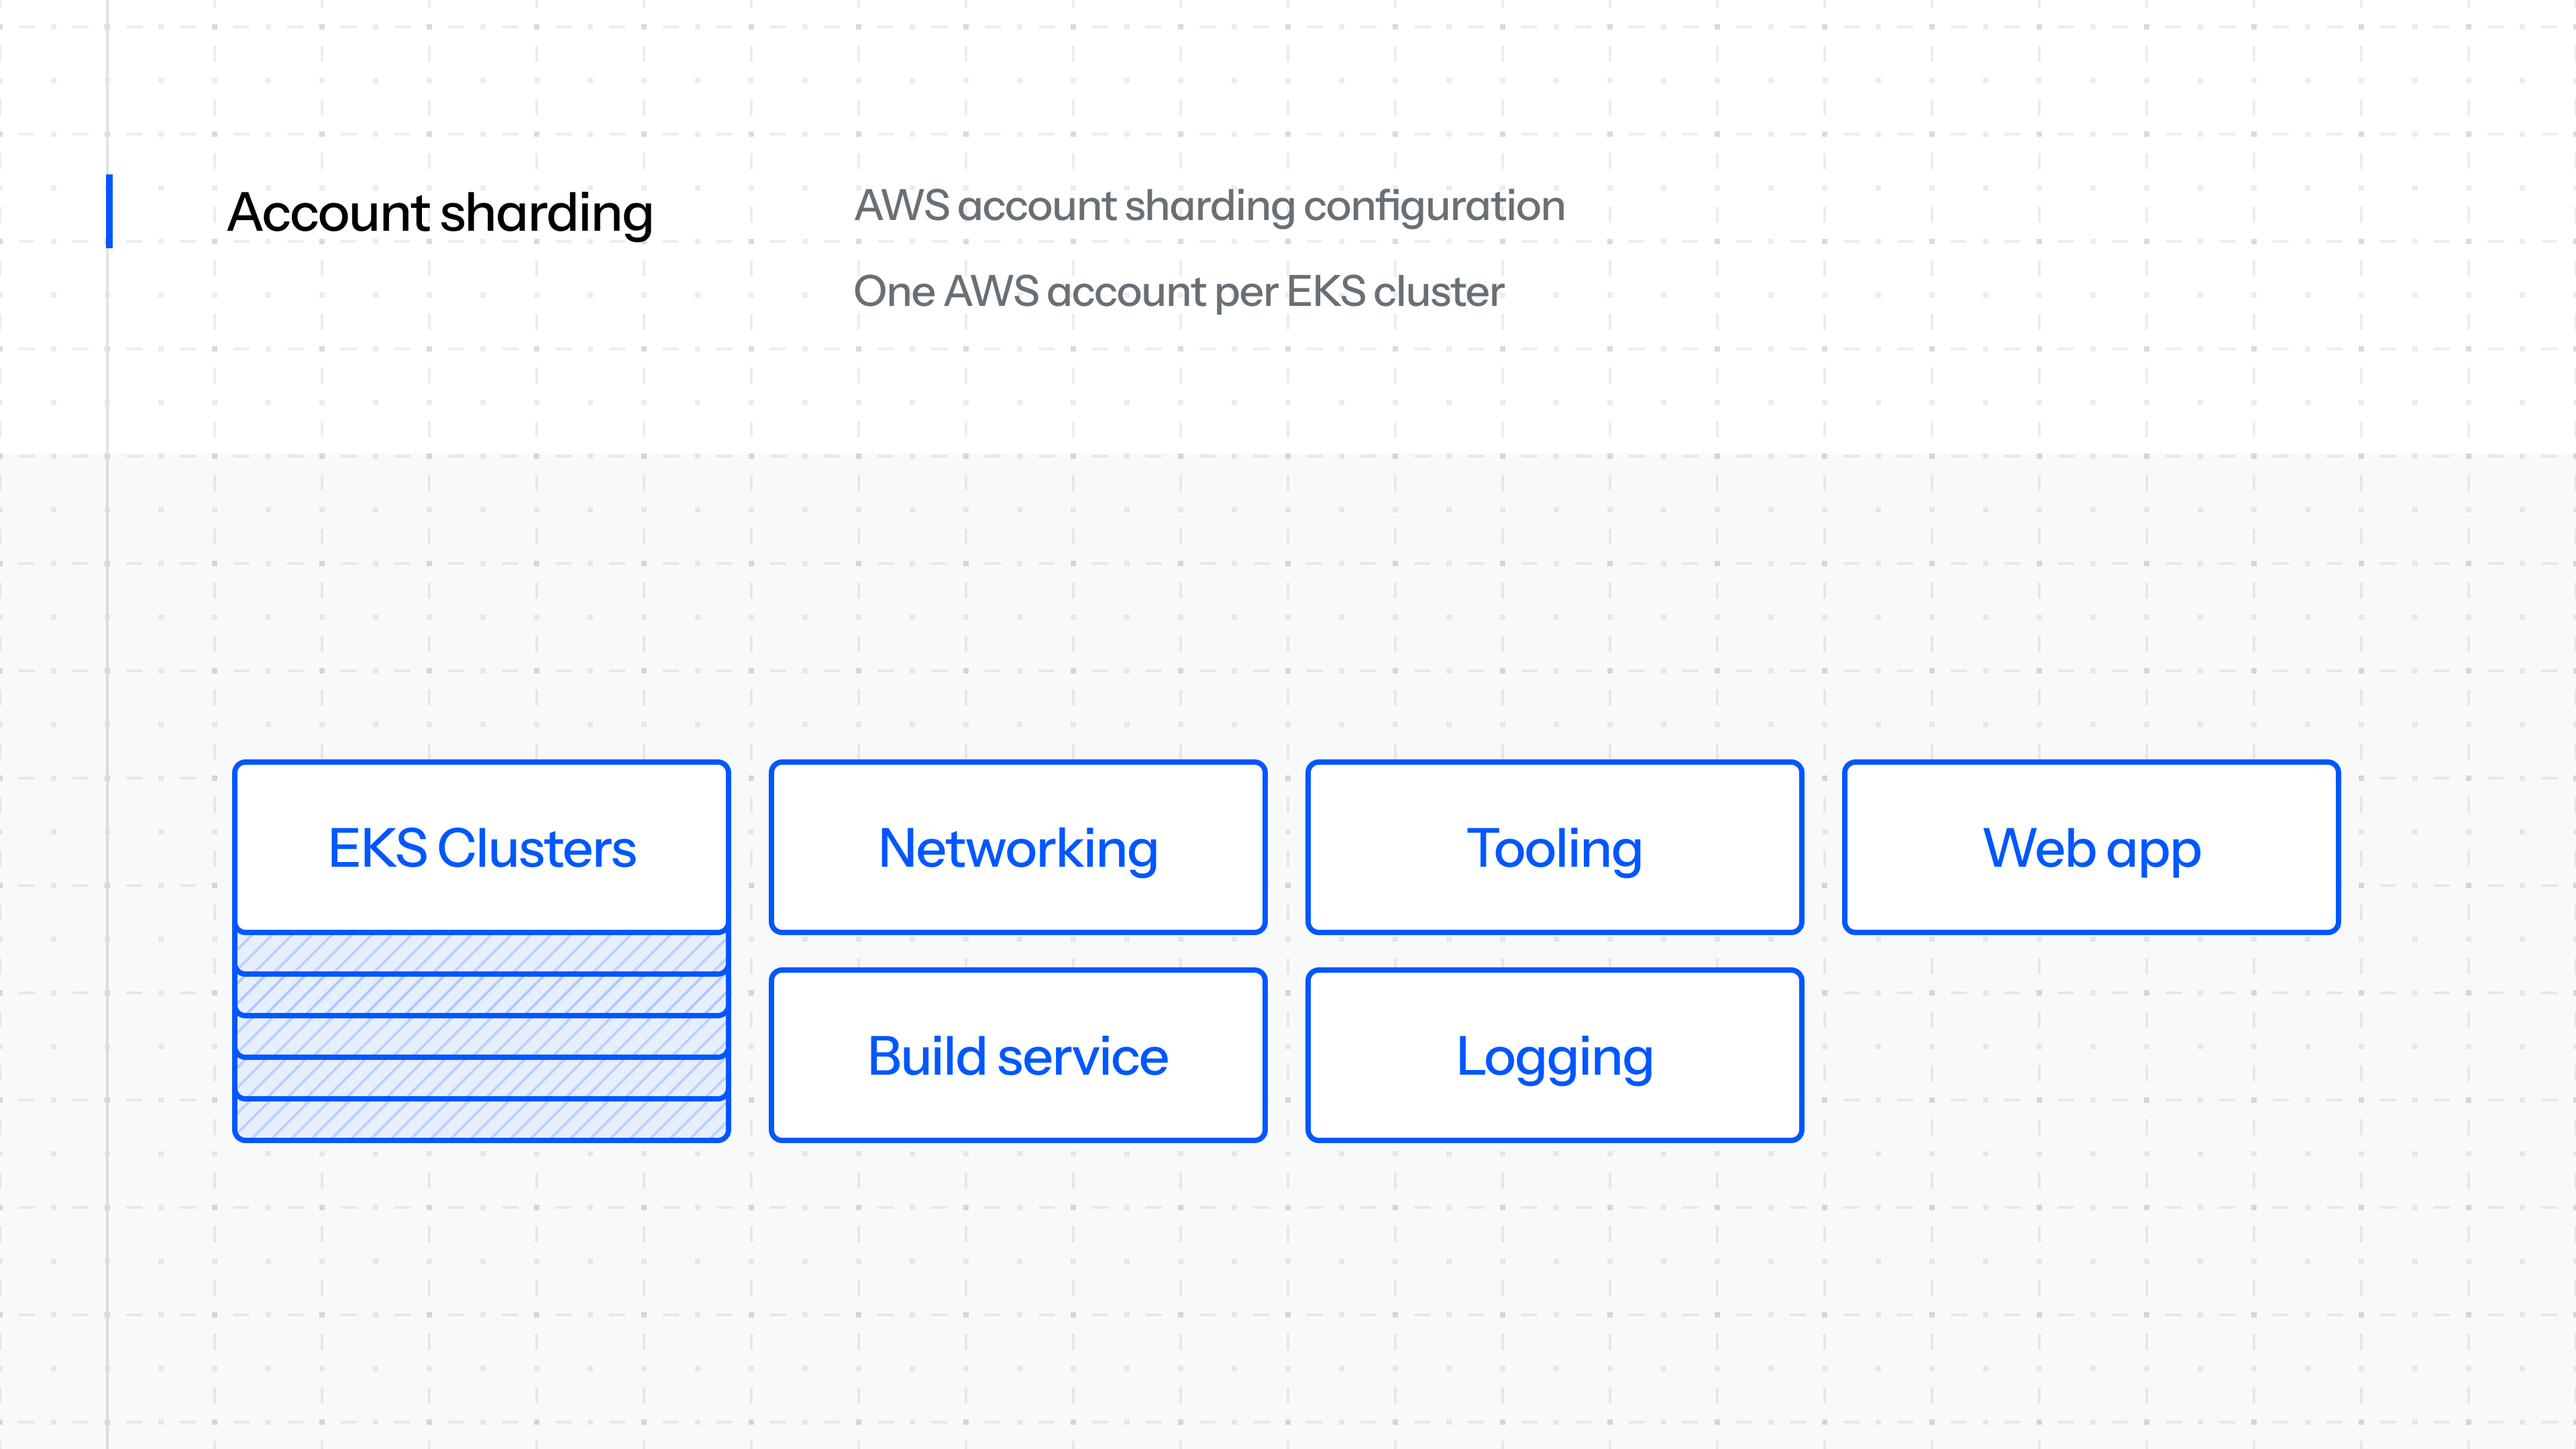Click the blue accent bar beside heading

tap(109, 211)
